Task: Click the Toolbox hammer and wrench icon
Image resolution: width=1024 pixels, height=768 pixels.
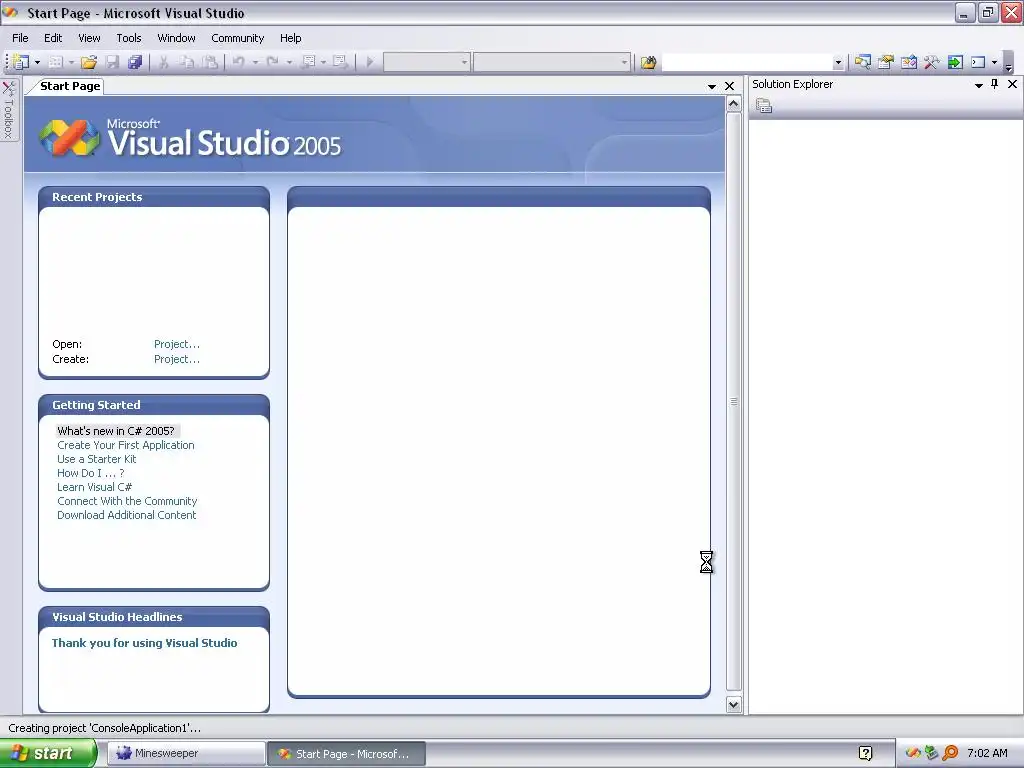Action: (x=931, y=62)
